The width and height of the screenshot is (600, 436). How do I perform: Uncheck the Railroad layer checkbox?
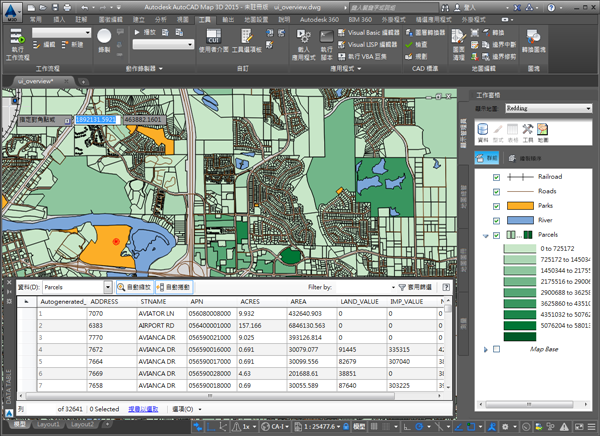(x=497, y=176)
